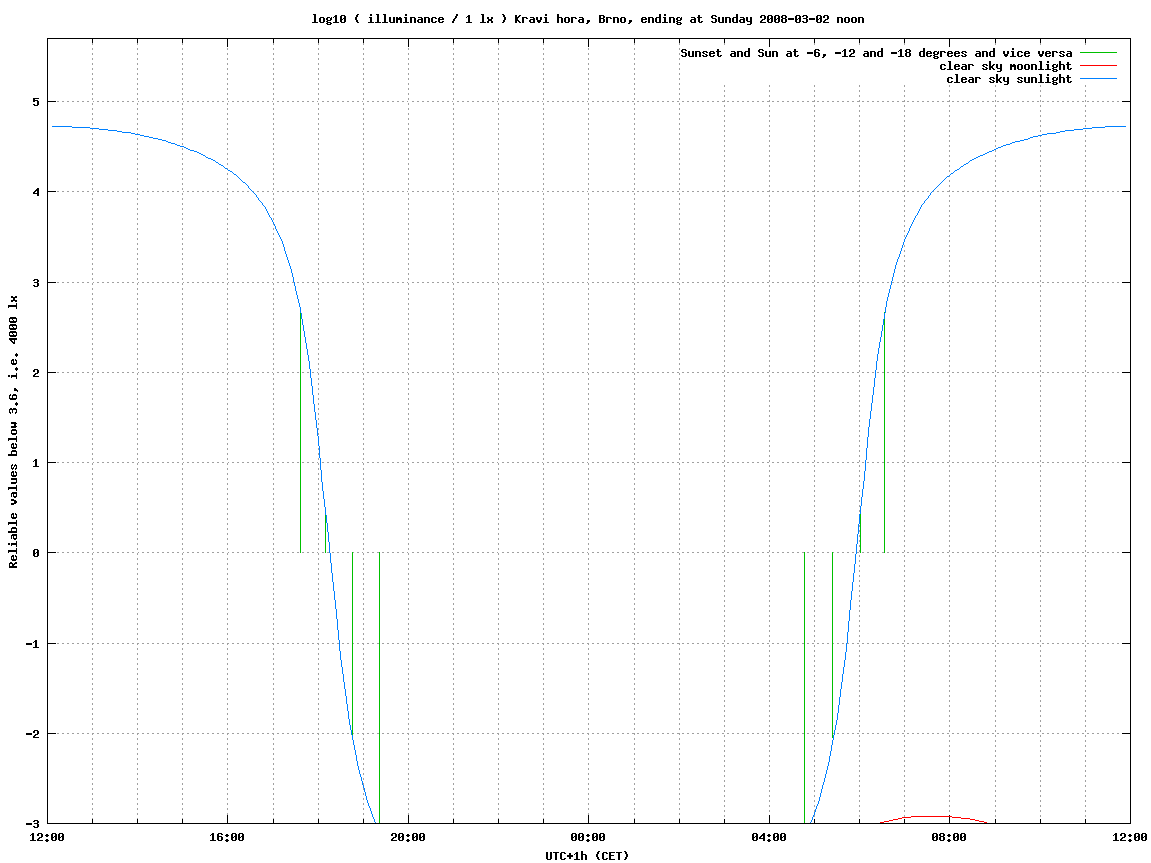The height and width of the screenshot is (863, 1151).
Task: Click the blue sunlight legend line sample
Action: point(1098,79)
